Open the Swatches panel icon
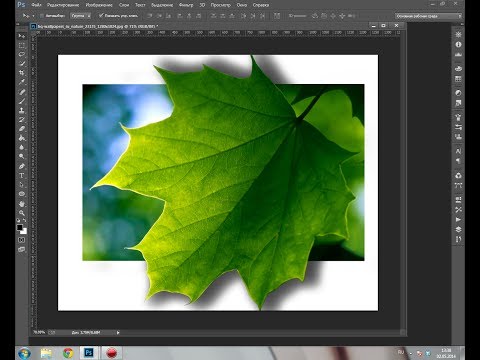Image resolution: width=480 pixels, height=360 pixels. 459,79
